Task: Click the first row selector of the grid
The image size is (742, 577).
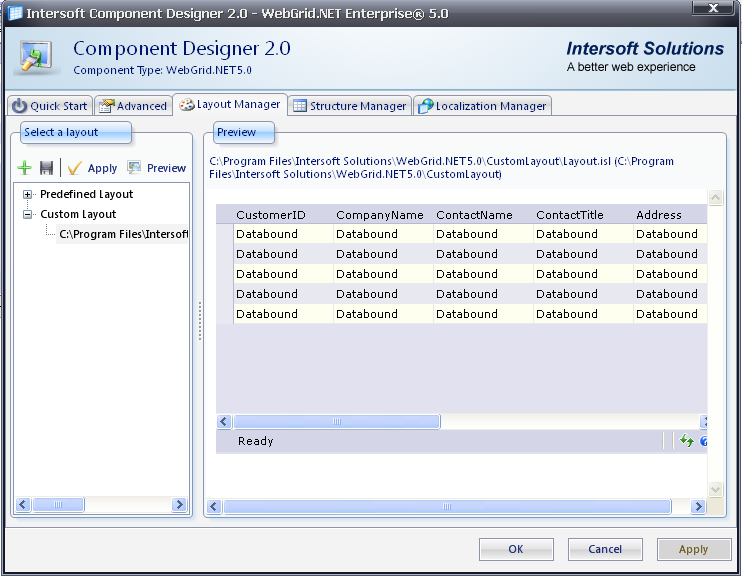Action: point(225,234)
